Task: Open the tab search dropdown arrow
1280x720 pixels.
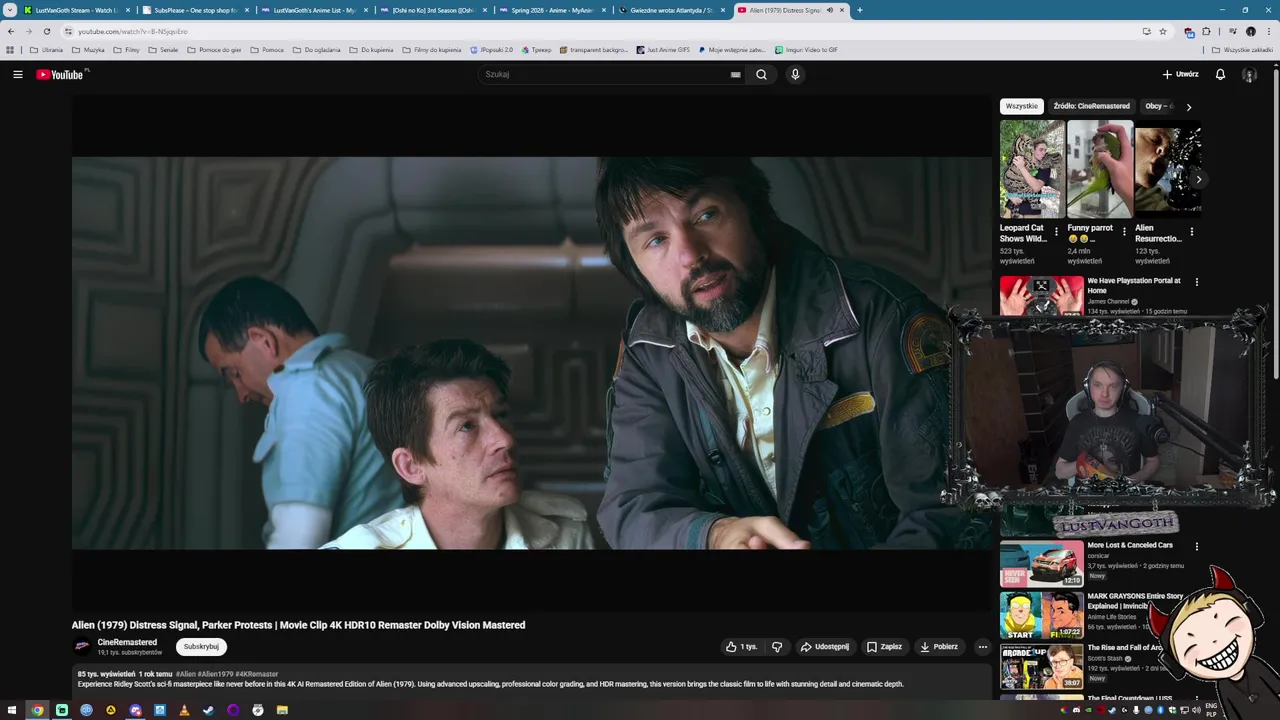Action: pyautogui.click(x=10, y=10)
